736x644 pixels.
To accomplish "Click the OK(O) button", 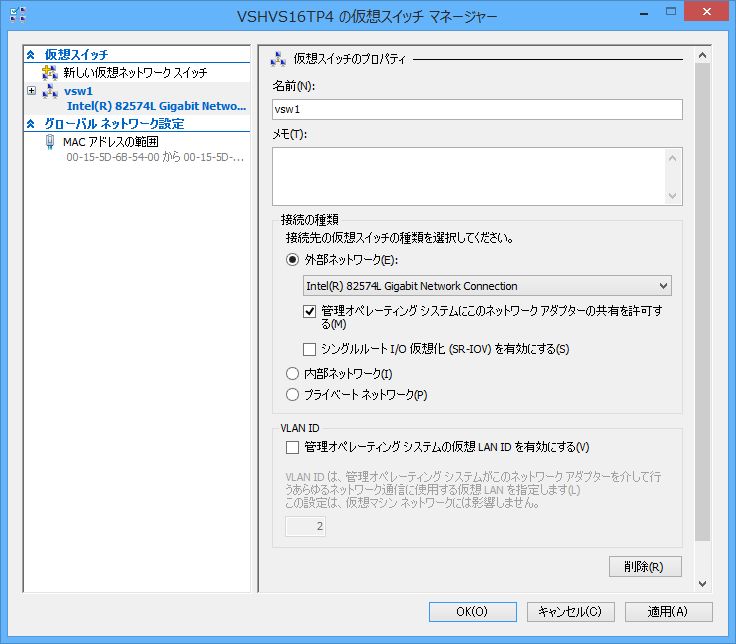I will pyautogui.click(x=473, y=612).
